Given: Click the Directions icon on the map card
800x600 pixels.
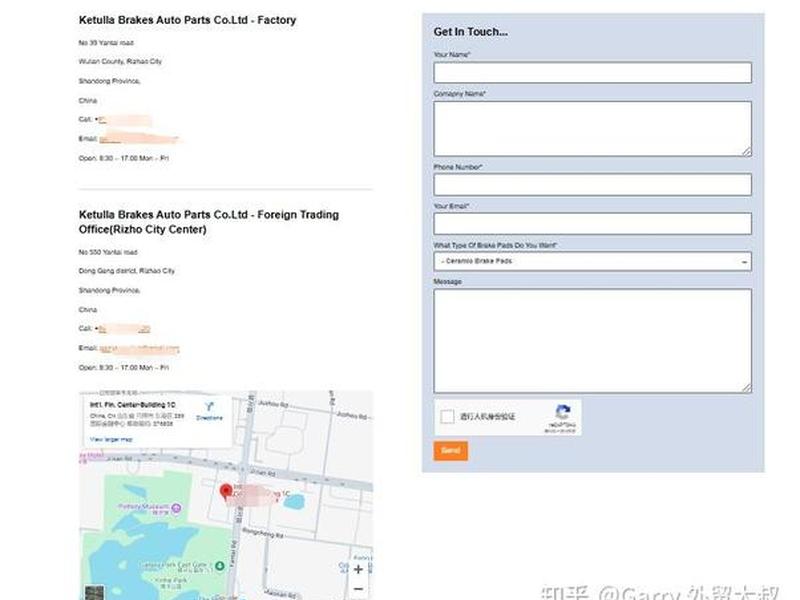Looking at the screenshot, I should pyautogui.click(x=209, y=407).
